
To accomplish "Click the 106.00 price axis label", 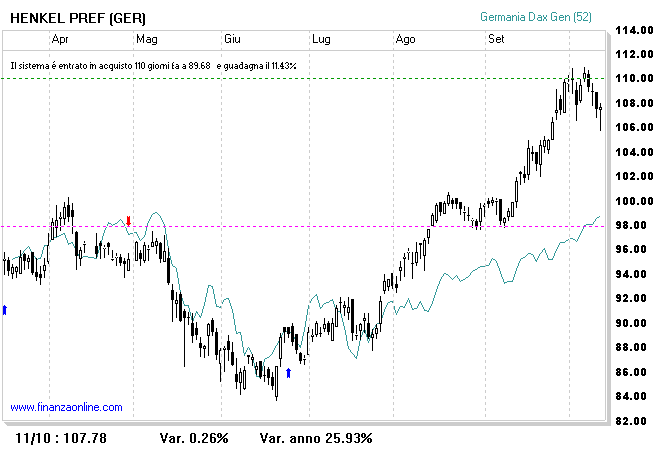I will coord(634,127).
